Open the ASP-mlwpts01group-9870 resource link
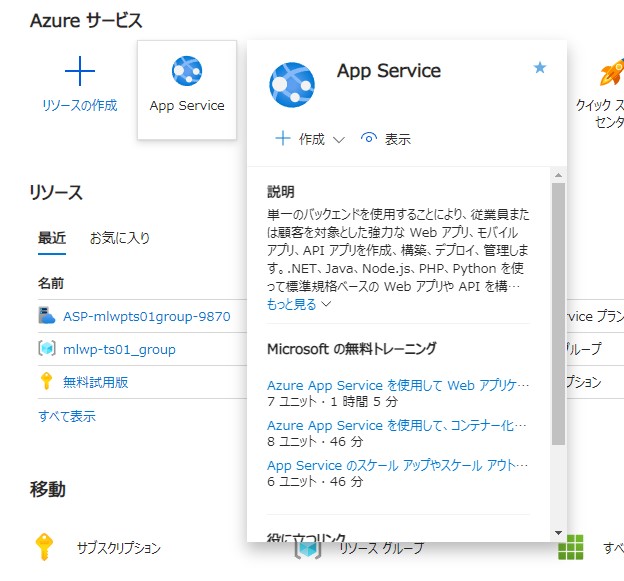624x581 pixels. pos(147,316)
